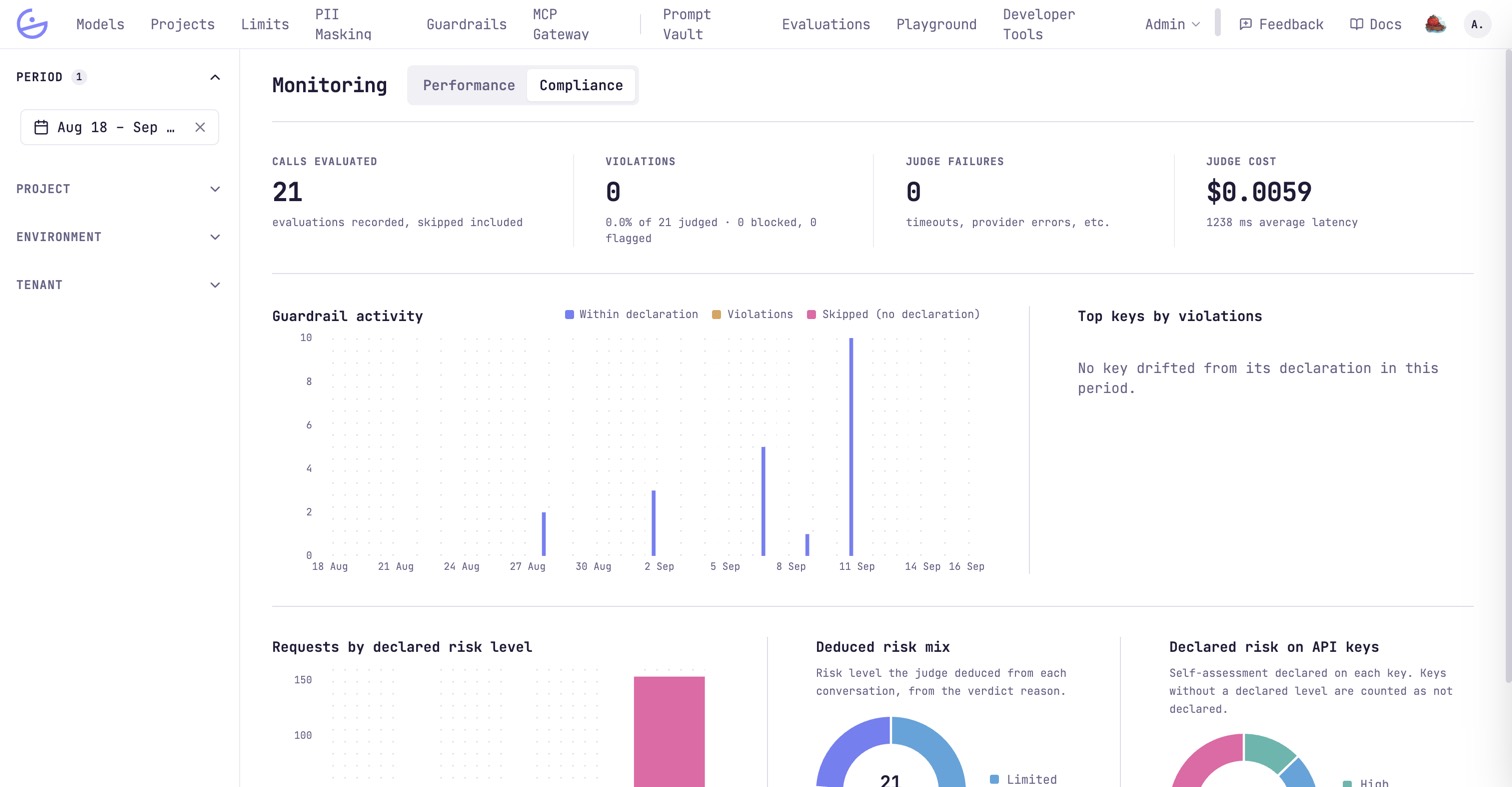Open PII Masking page

coord(343,24)
